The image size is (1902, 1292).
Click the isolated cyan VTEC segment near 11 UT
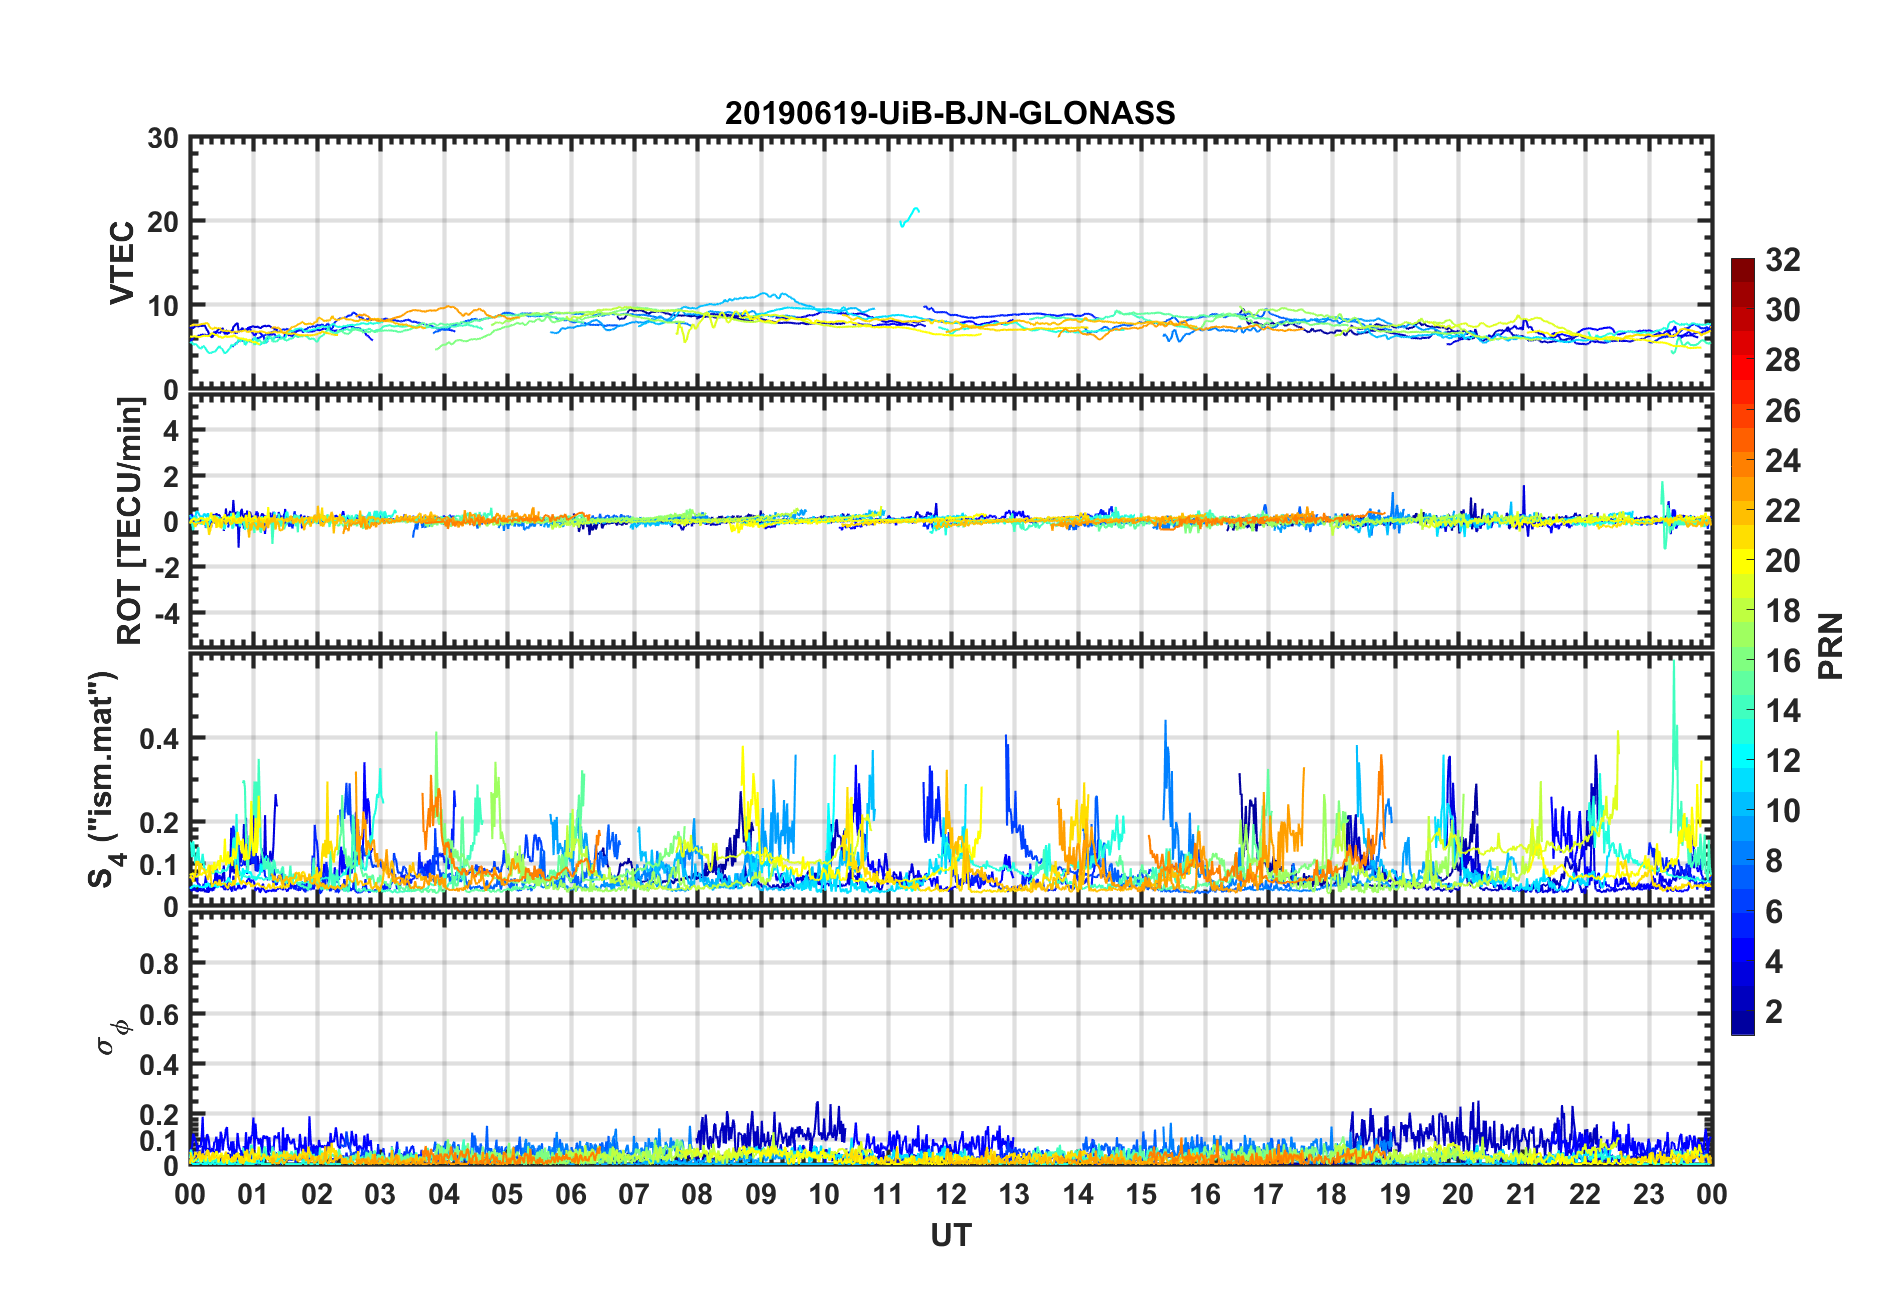[909, 216]
